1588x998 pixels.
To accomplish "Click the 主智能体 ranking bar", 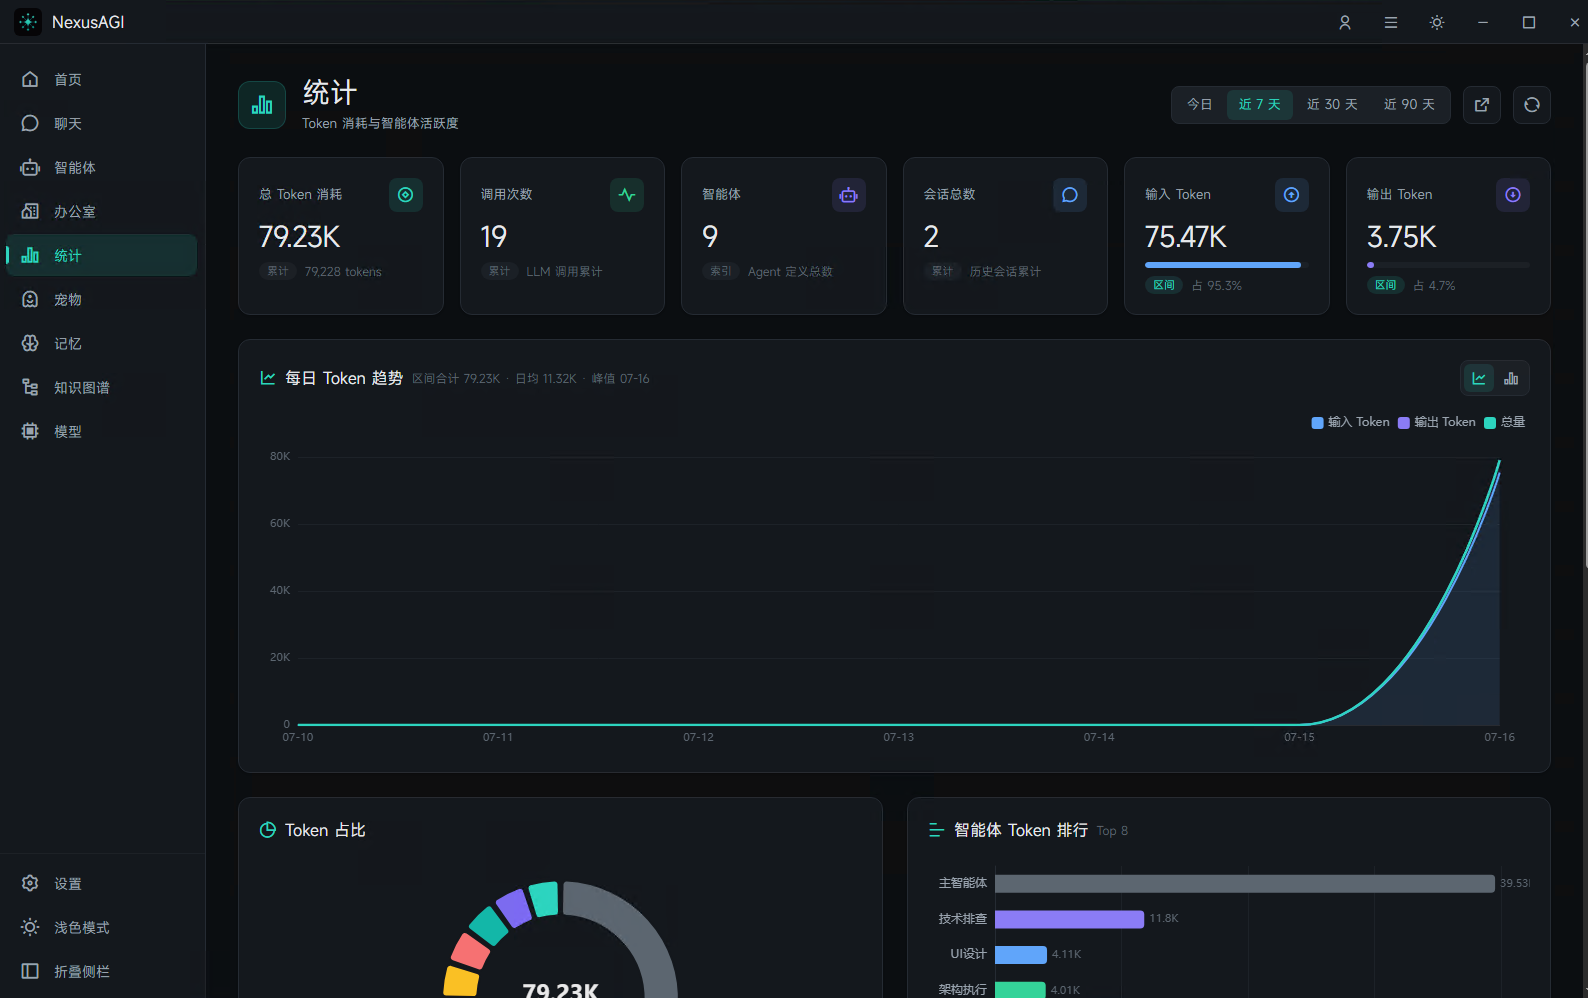I will click(1245, 884).
